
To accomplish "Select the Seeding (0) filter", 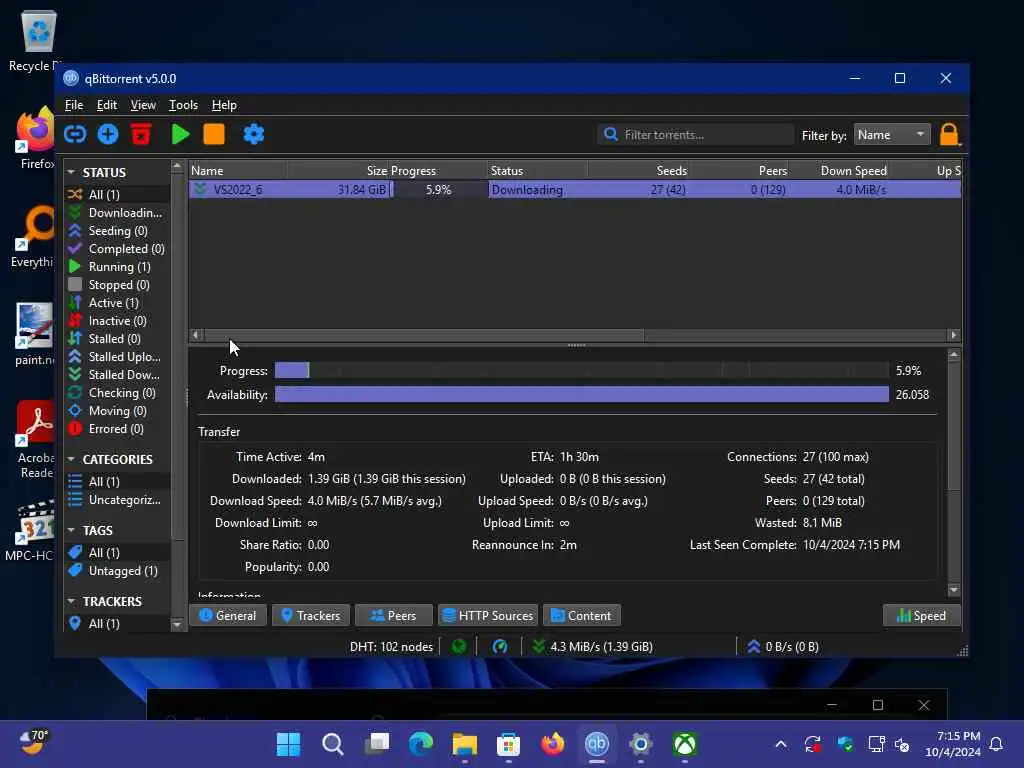I will click(x=118, y=231).
